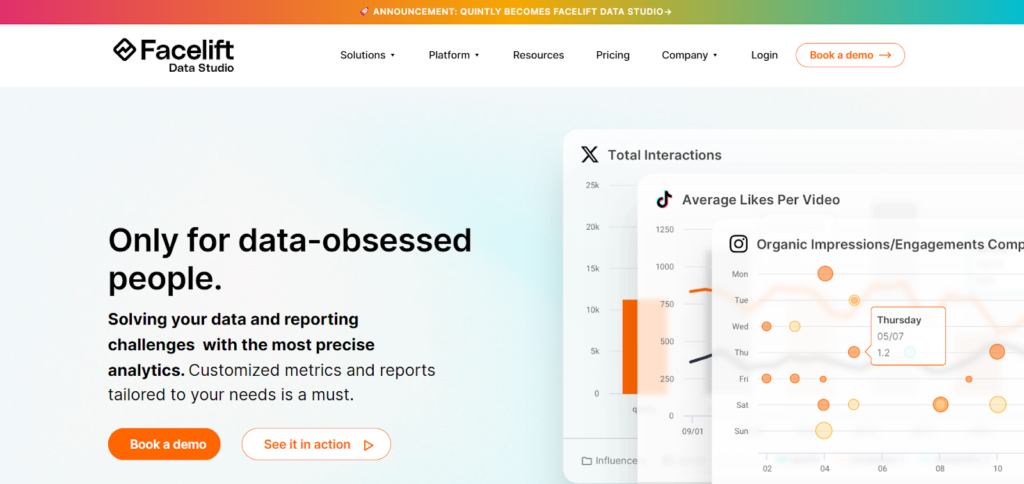Click the X logo on Total Interactions card
The image size is (1024, 484).
coord(589,155)
